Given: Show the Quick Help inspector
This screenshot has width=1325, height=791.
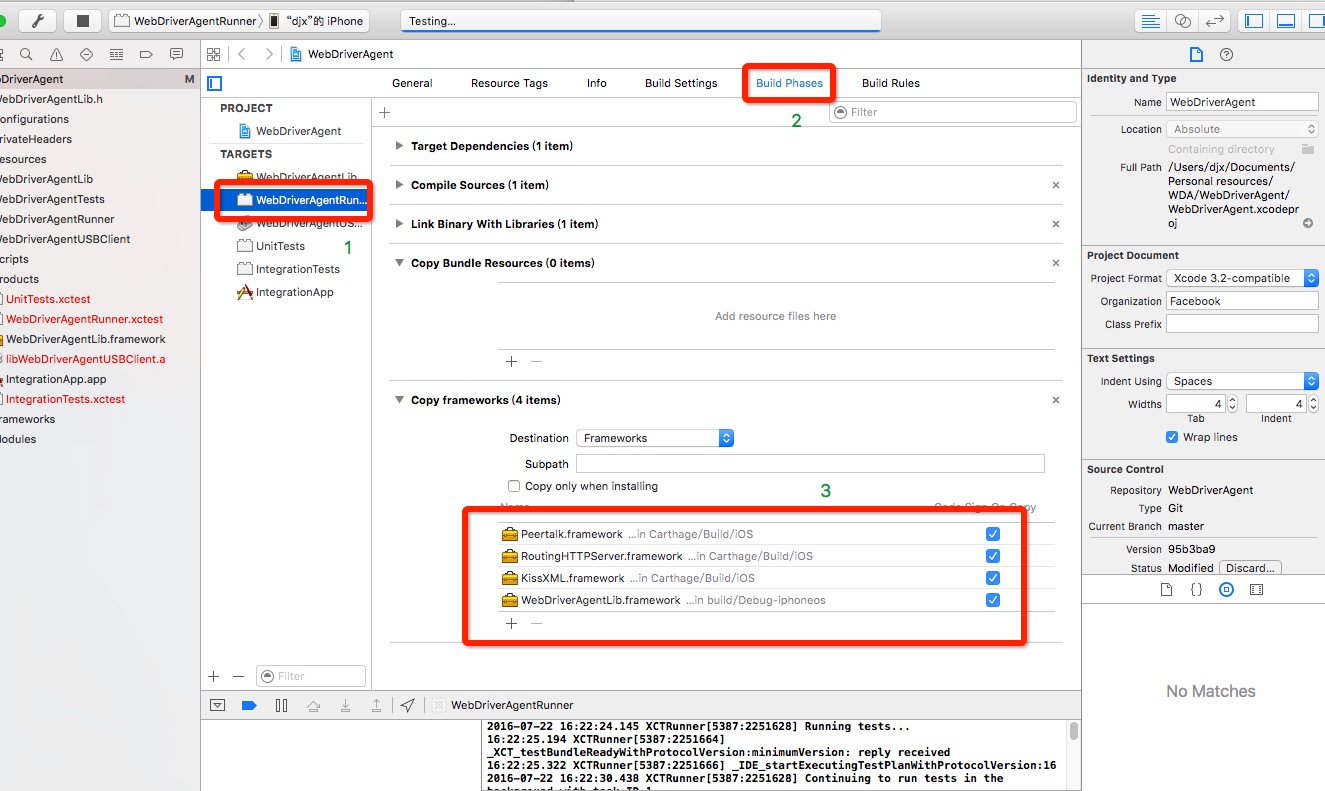Looking at the screenshot, I should pos(1227,55).
